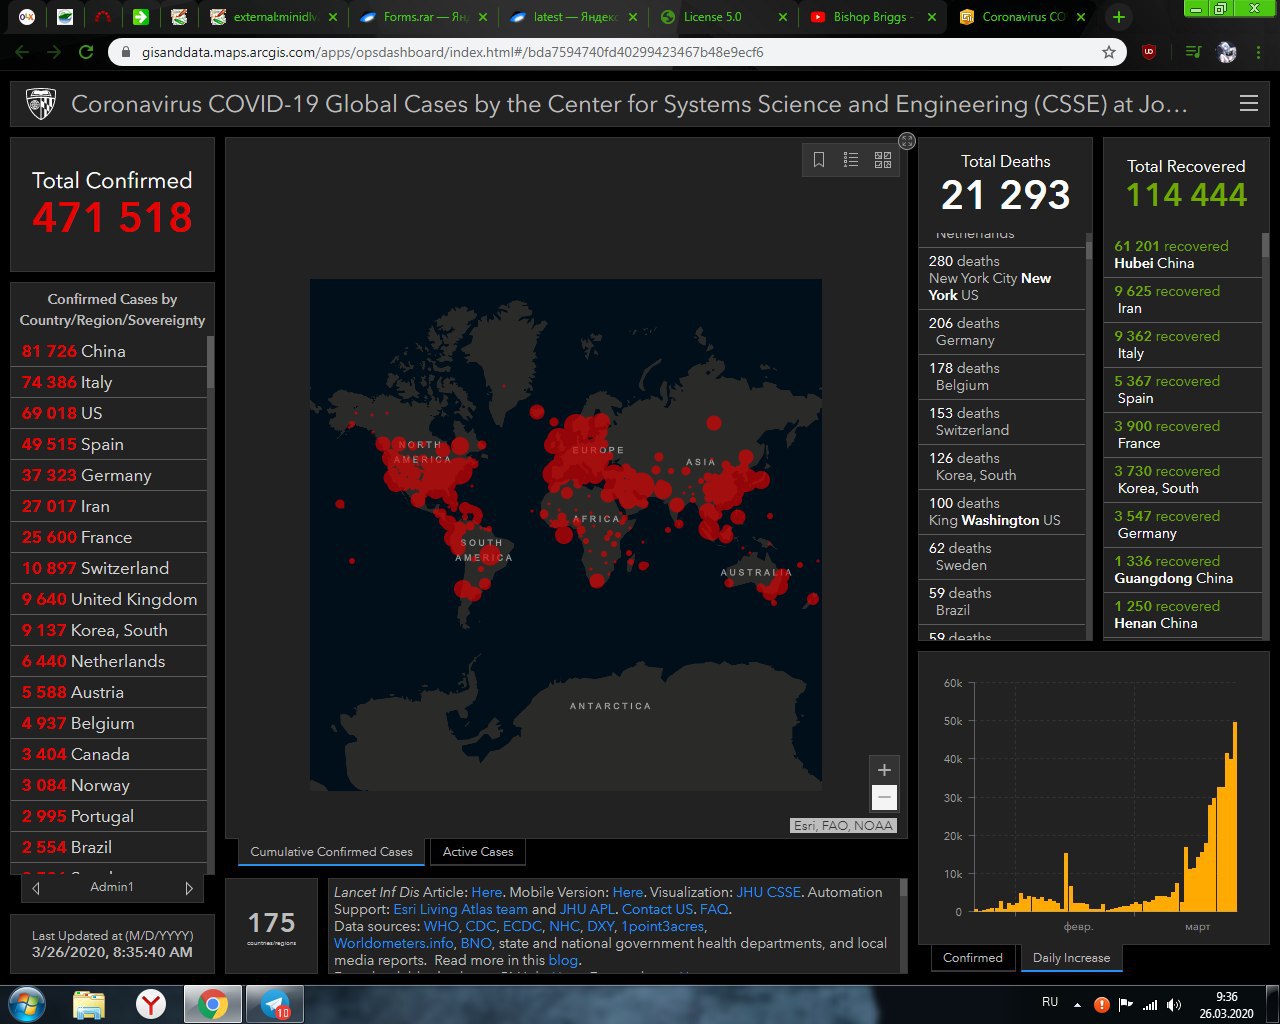
Task: Go forward in browser history
Action: click(54, 52)
